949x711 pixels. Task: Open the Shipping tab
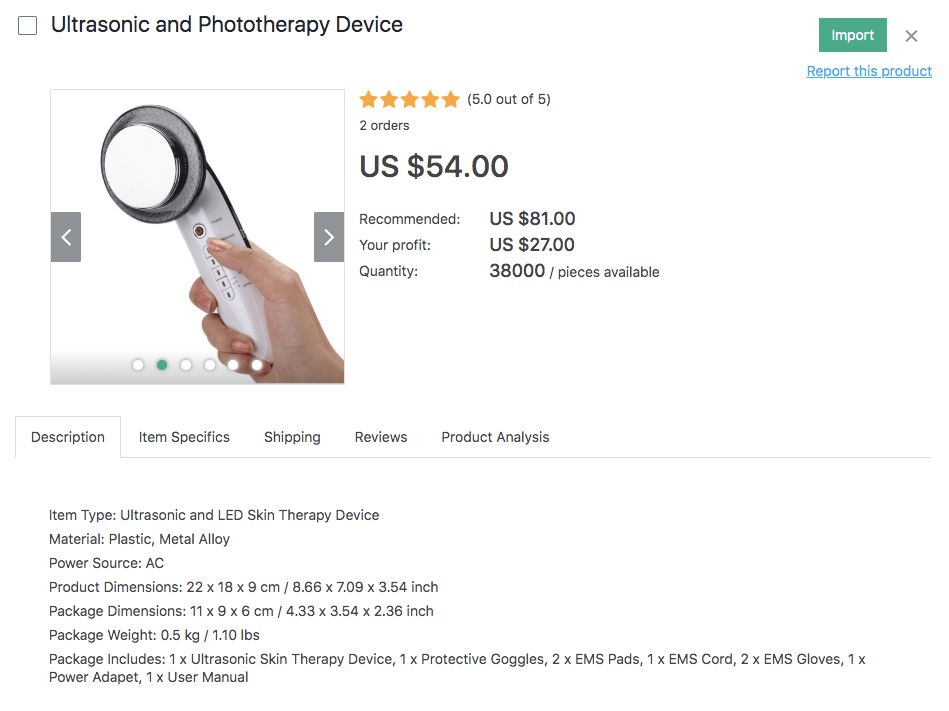click(x=292, y=437)
